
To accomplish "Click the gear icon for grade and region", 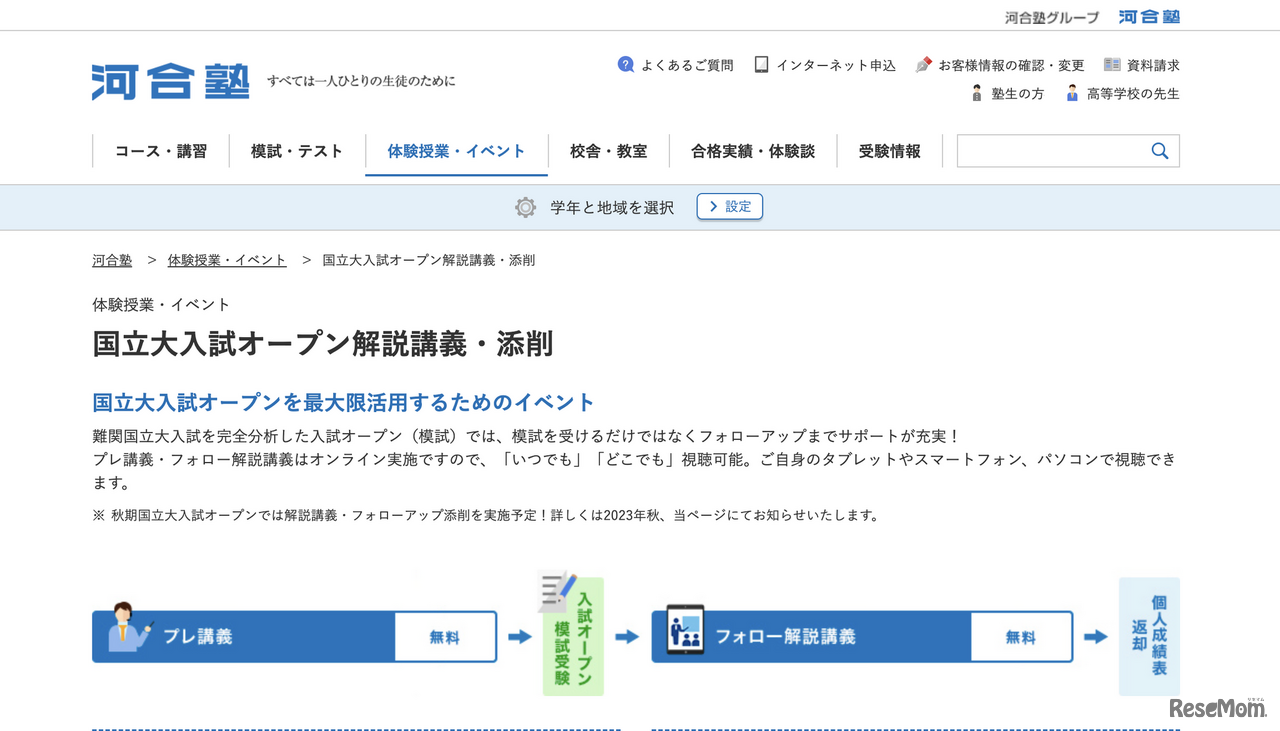I will tap(525, 207).
